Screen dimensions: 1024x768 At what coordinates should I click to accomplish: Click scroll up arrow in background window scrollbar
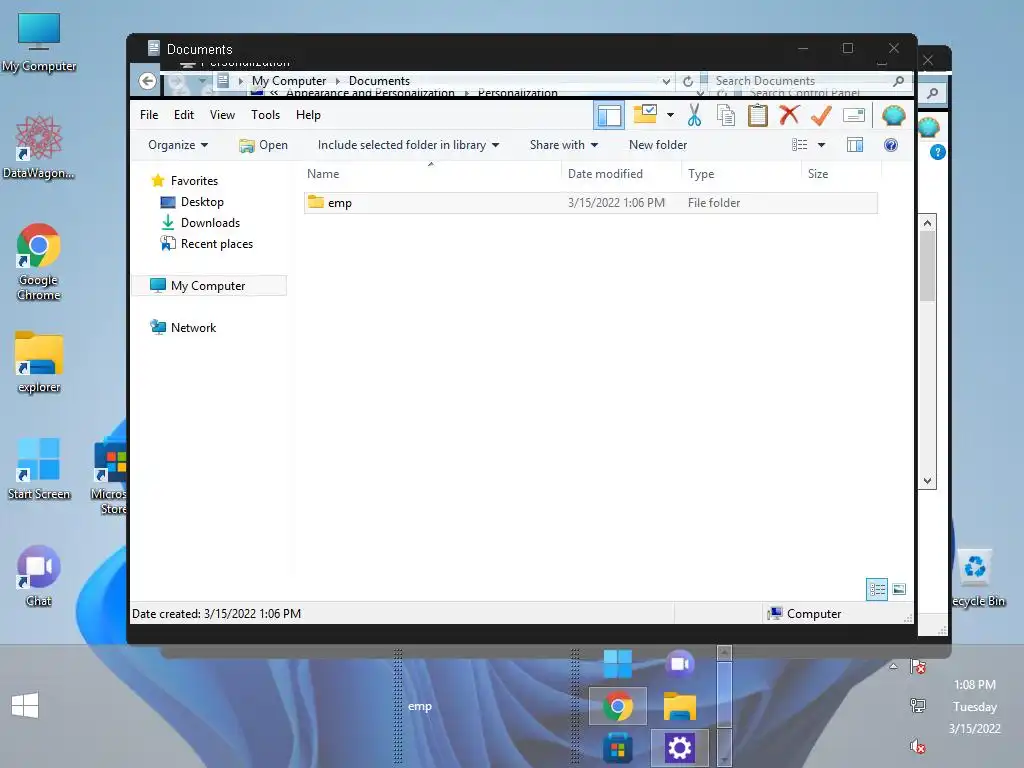click(927, 223)
